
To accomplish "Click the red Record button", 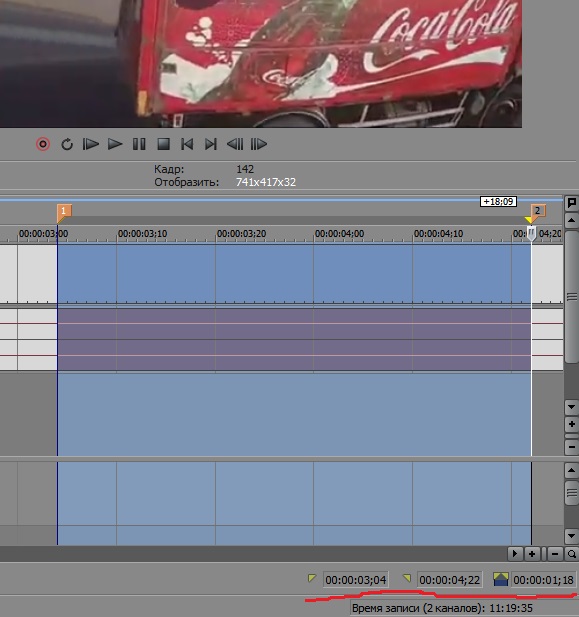I will 43,144.
